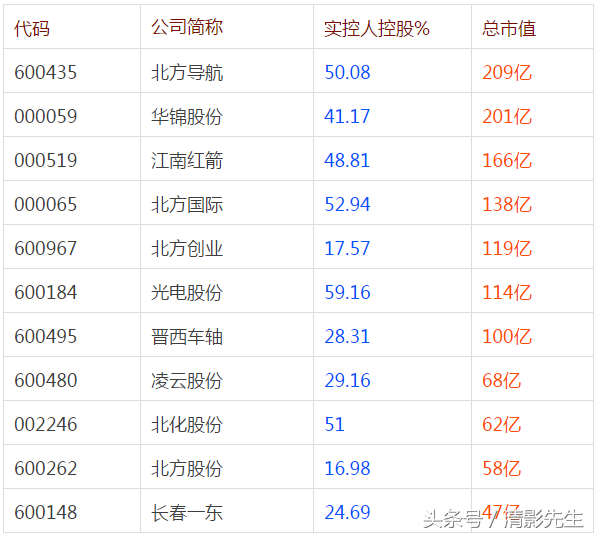This screenshot has height=536, width=596.
Task: Select stock code 600184
Action: tap(46, 292)
